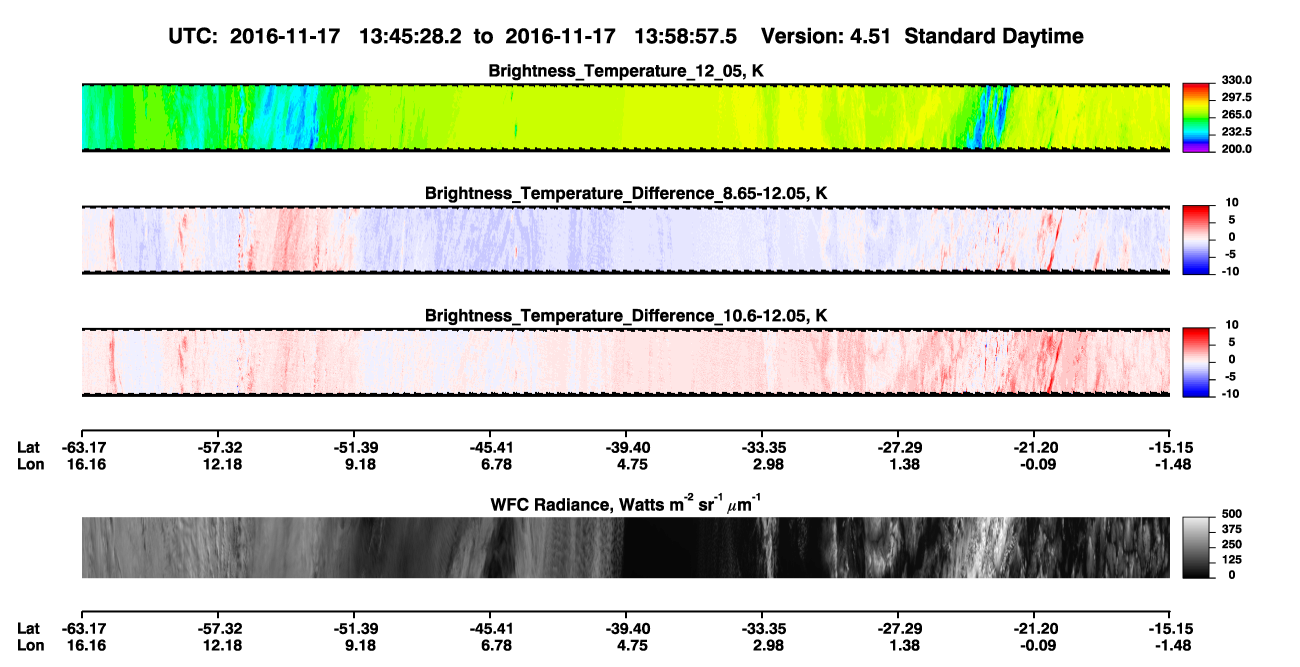Click "Lat" label on axis above WFC title

pyautogui.click(x=29, y=447)
